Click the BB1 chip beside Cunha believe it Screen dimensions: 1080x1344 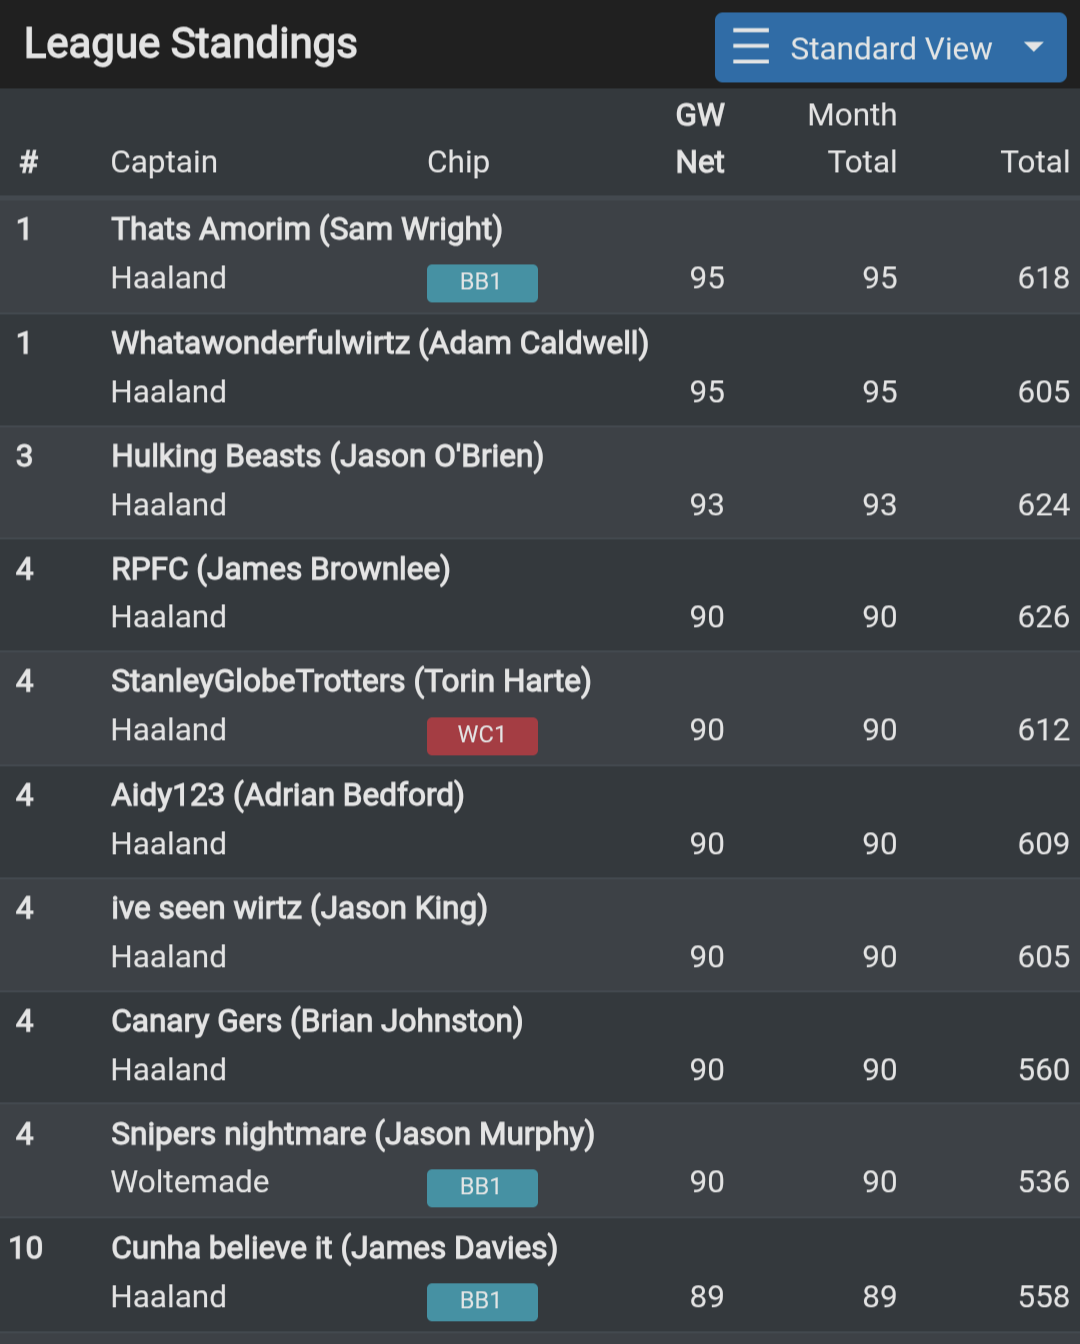click(x=482, y=1302)
